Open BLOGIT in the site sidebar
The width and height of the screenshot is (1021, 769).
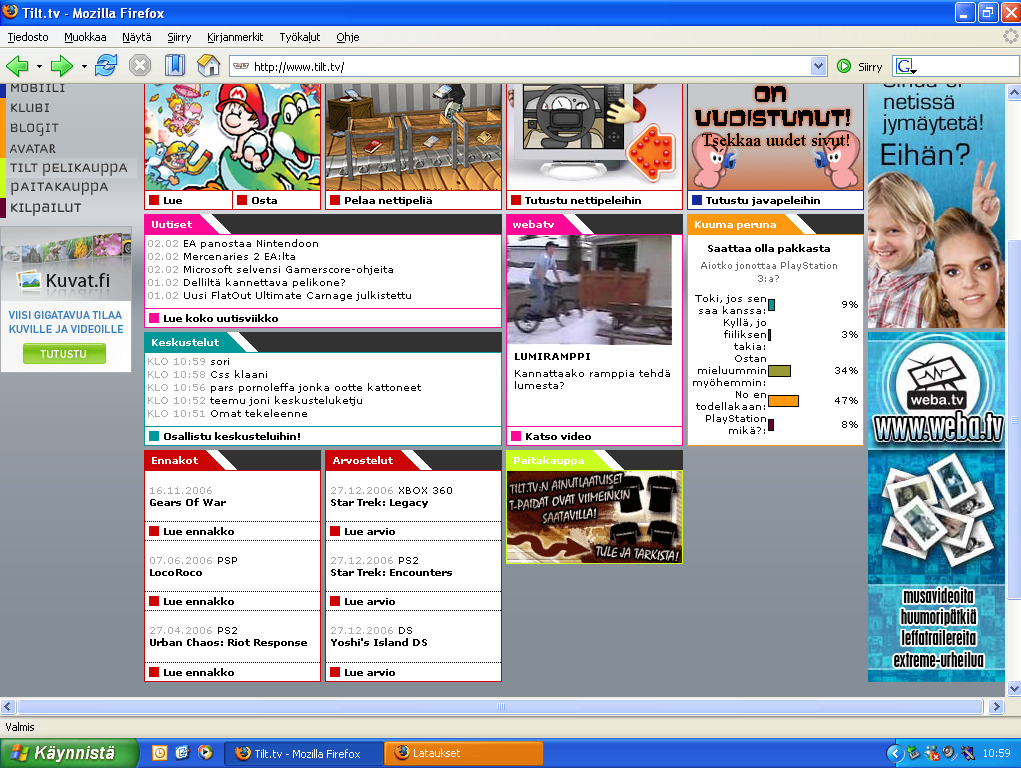click(34, 128)
